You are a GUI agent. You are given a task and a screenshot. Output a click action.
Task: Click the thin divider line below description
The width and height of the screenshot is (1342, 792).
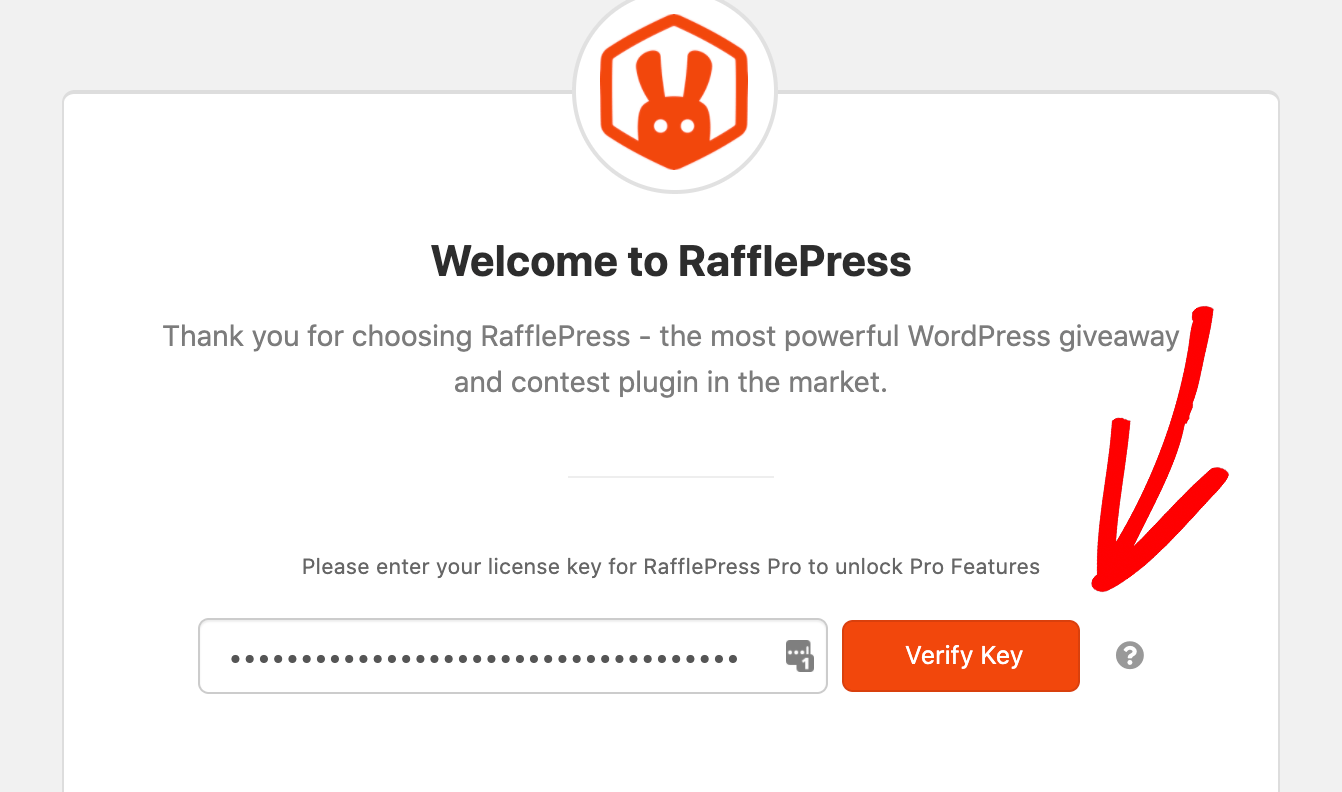(x=671, y=477)
